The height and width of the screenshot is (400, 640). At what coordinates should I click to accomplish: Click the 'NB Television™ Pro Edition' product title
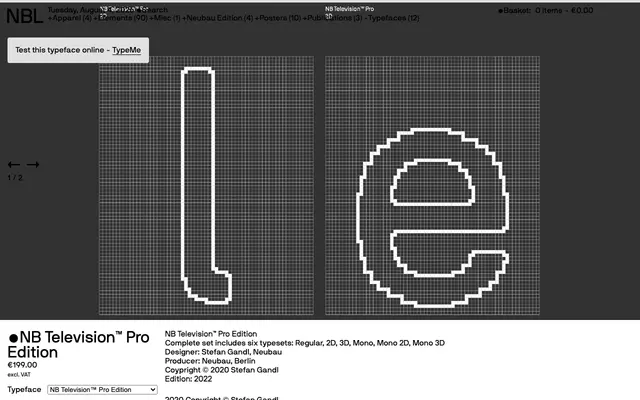78,344
